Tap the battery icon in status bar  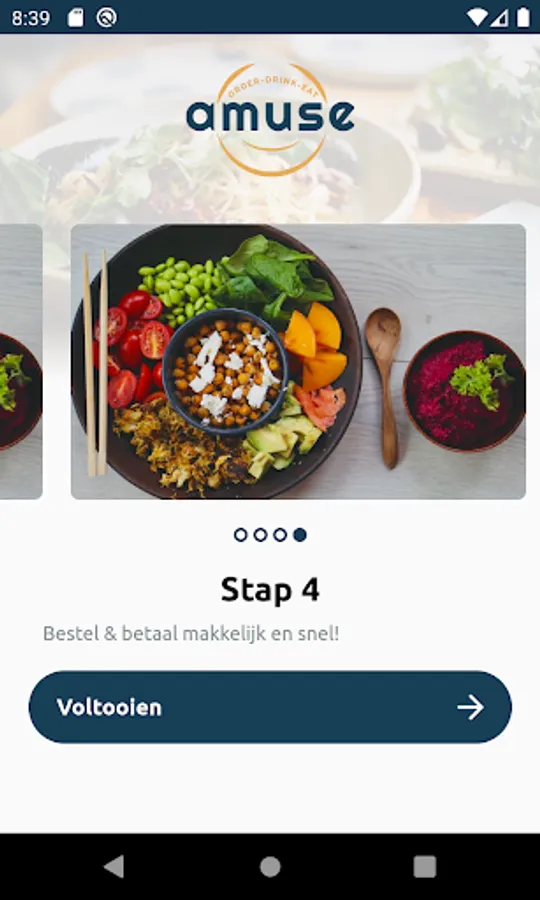click(x=523, y=17)
